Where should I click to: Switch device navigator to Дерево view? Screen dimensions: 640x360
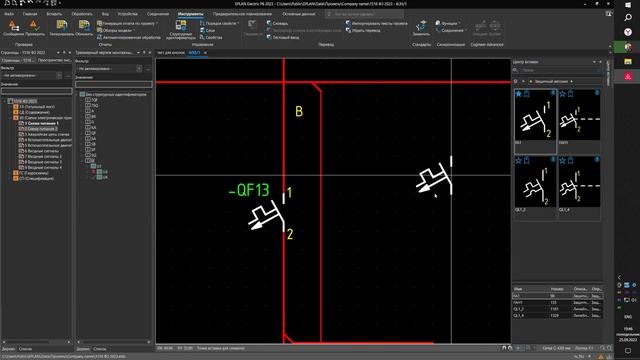pyautogui.click(x=83, y=349)
